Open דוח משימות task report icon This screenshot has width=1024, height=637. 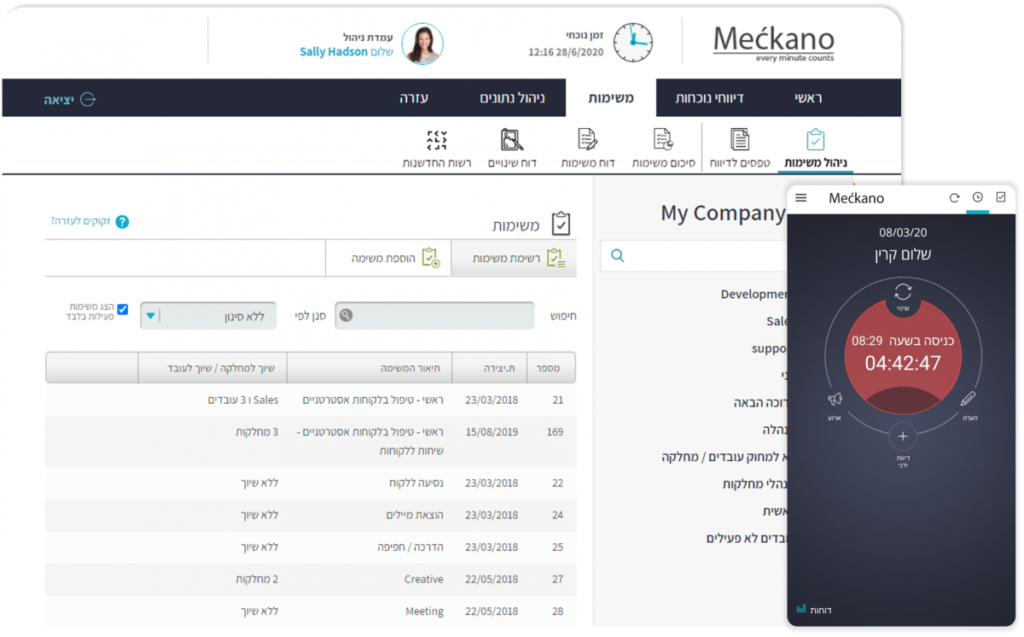click(x=587, y=139)
